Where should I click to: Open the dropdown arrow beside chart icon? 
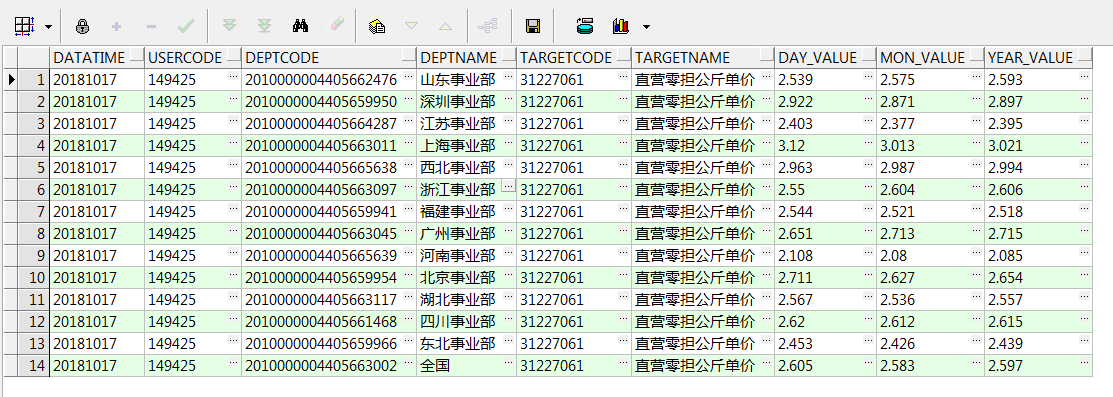click(x=646, y=27)
